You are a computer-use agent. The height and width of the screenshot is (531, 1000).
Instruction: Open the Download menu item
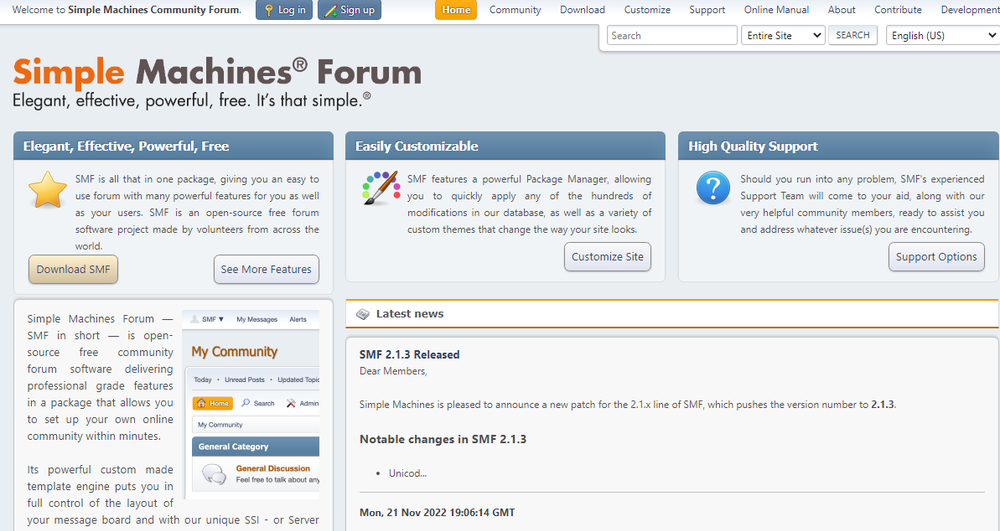point(582,10)
